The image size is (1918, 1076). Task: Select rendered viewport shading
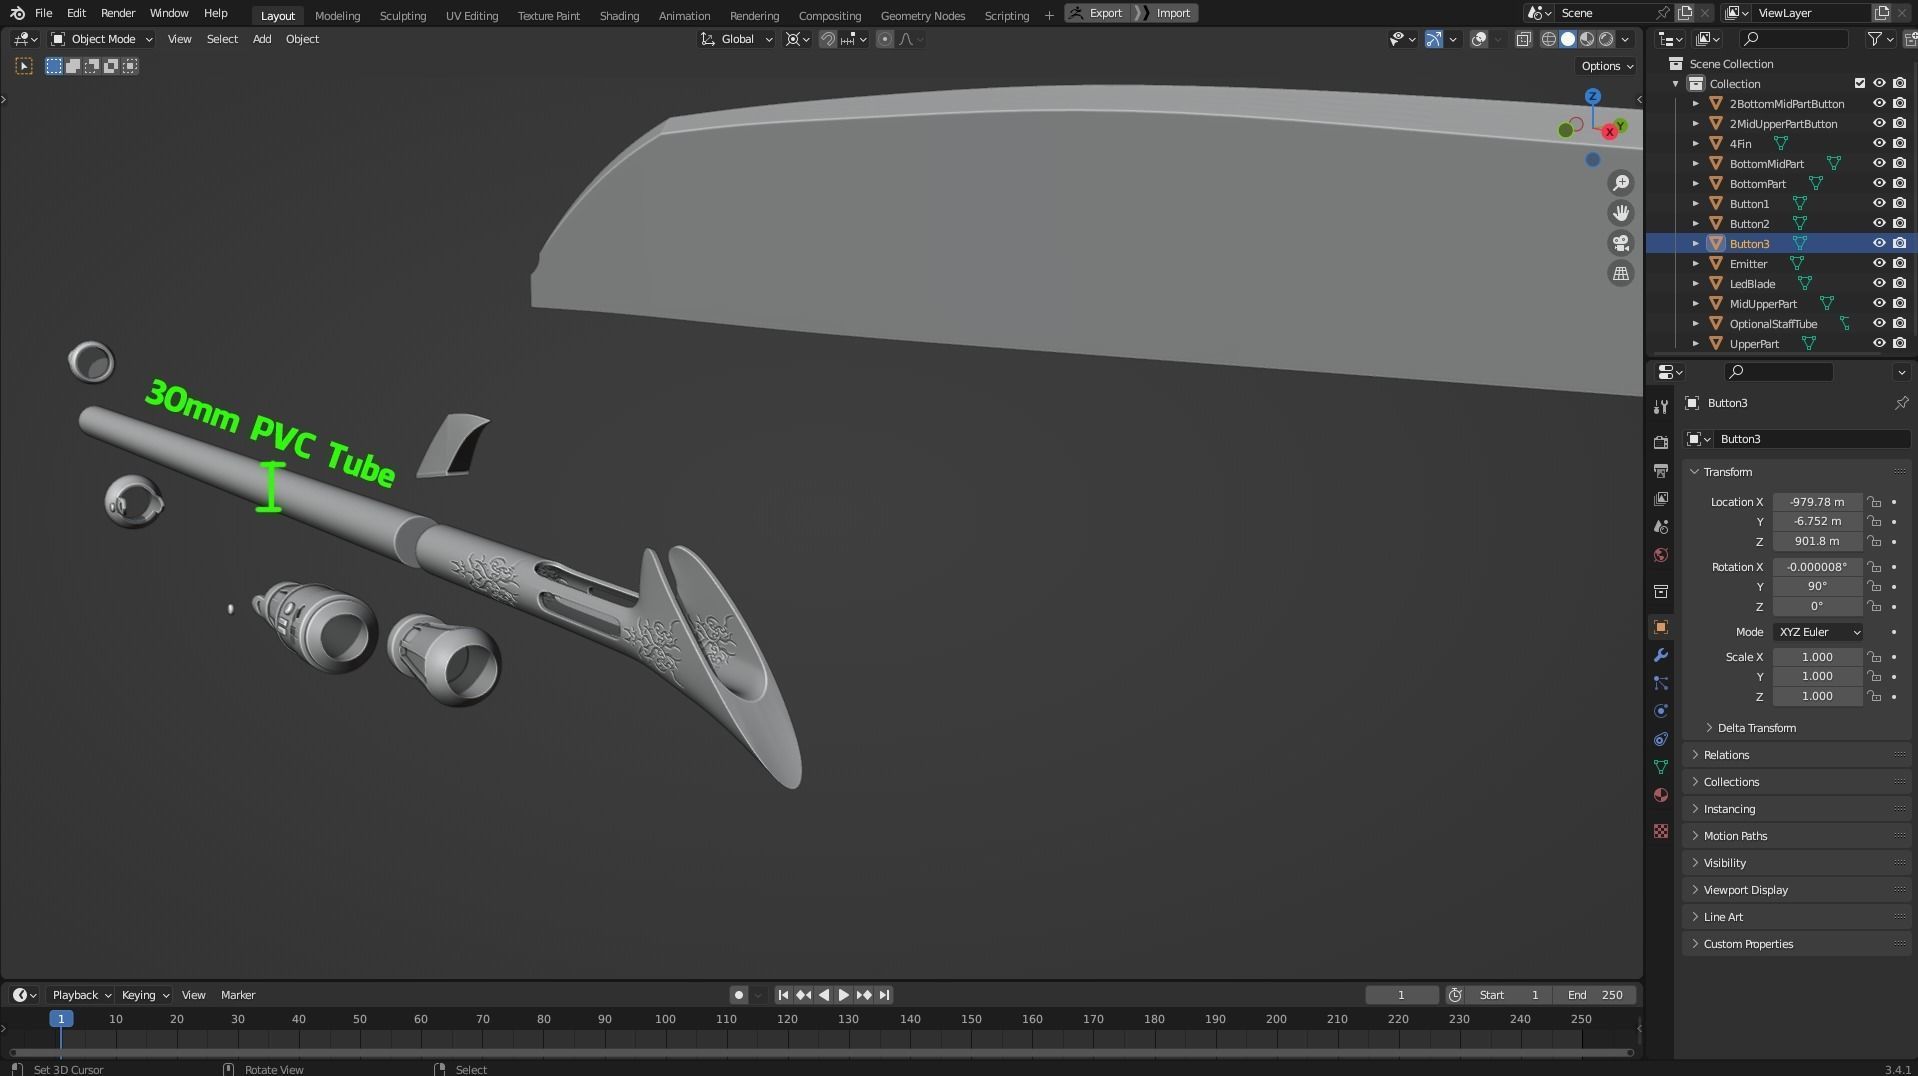tap(1606, 39)
